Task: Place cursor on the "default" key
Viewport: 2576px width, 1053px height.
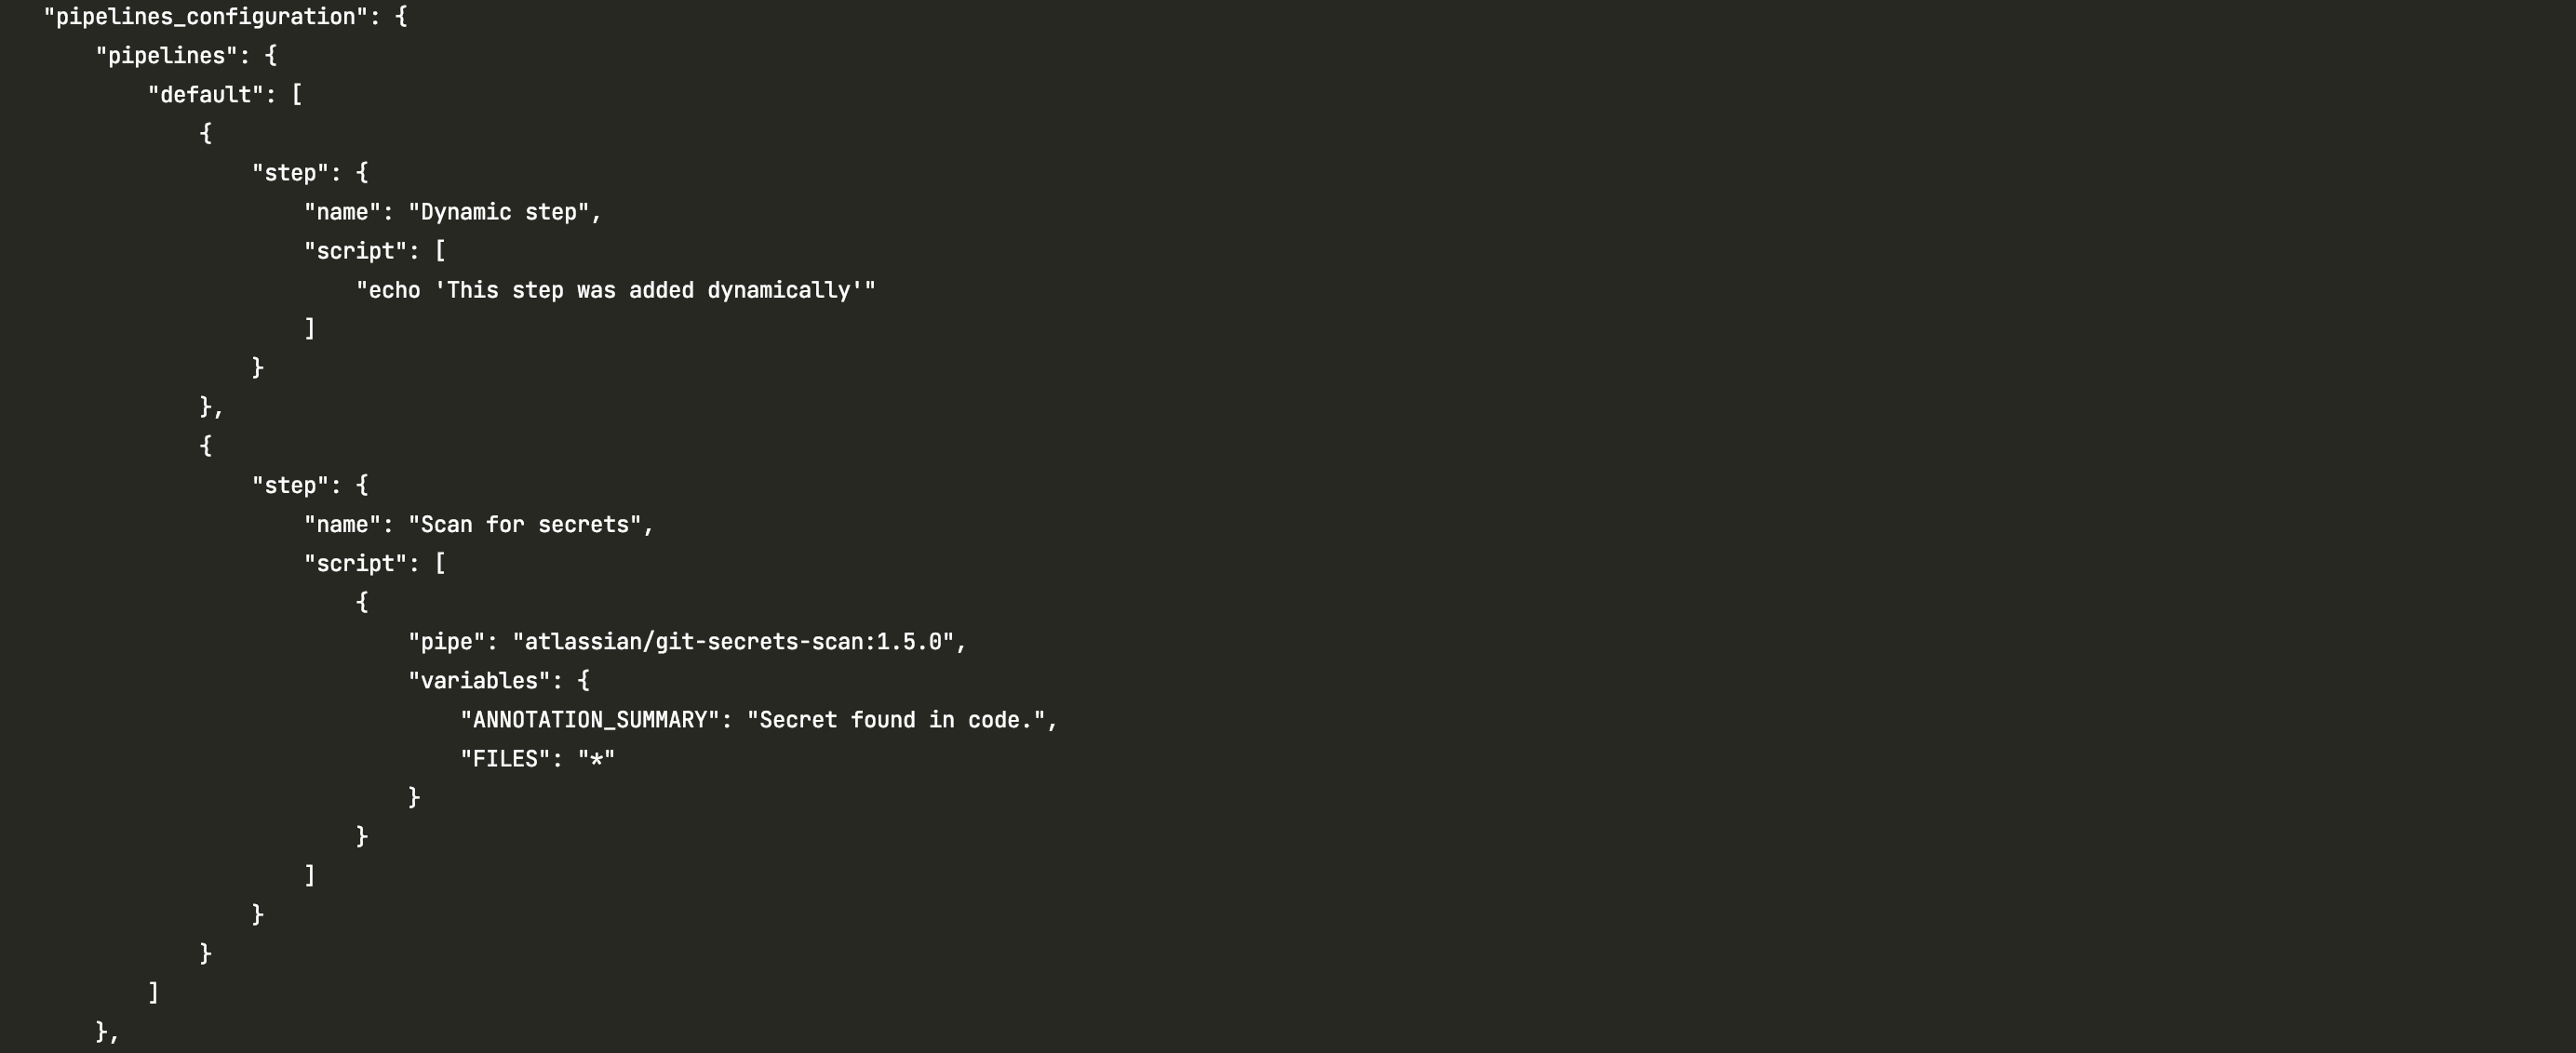Action: [205, 95]
